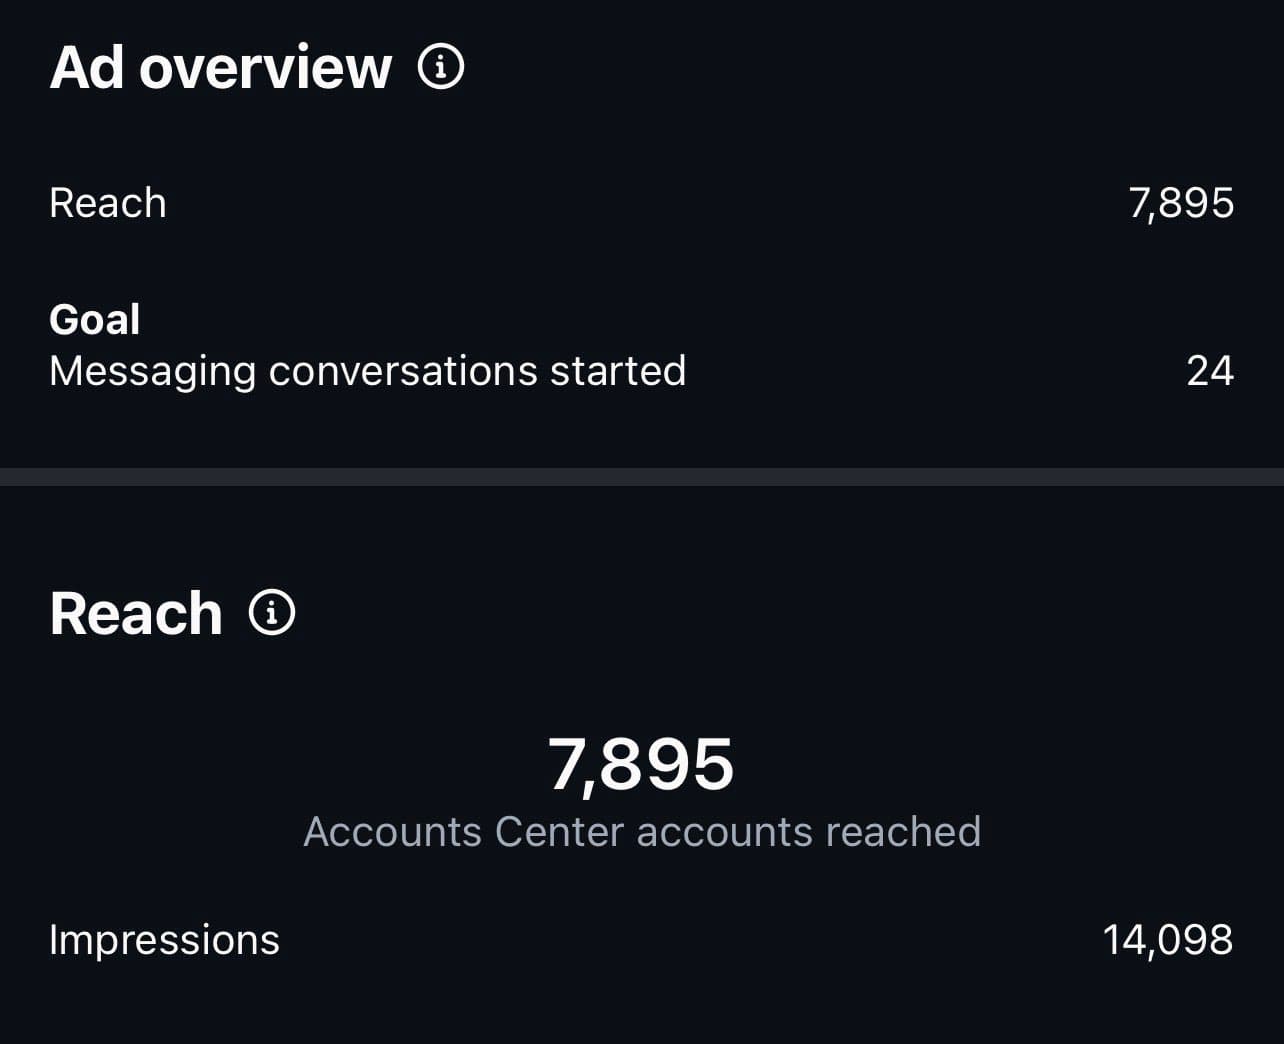Select the Reach row label under Ad overview

(108, 203)
